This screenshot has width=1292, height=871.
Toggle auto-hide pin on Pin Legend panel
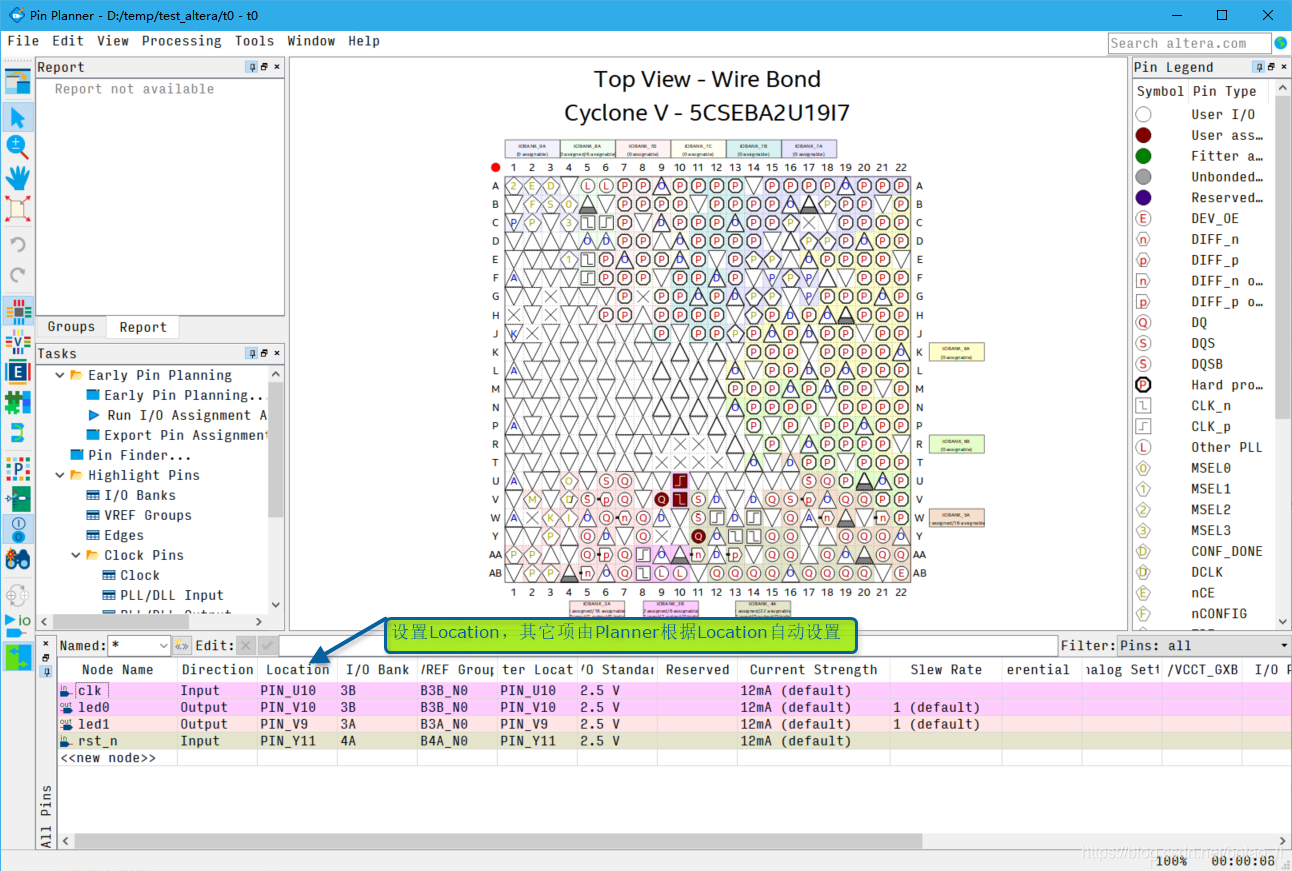pos(1258,67)
